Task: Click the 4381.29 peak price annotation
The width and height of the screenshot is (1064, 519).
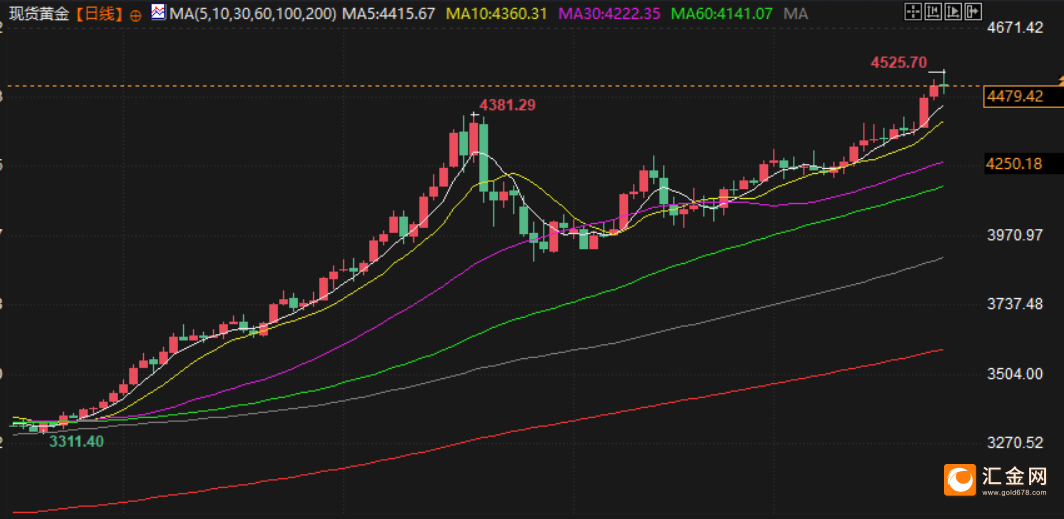Action: pyautogui.click(x=508, y=105)
